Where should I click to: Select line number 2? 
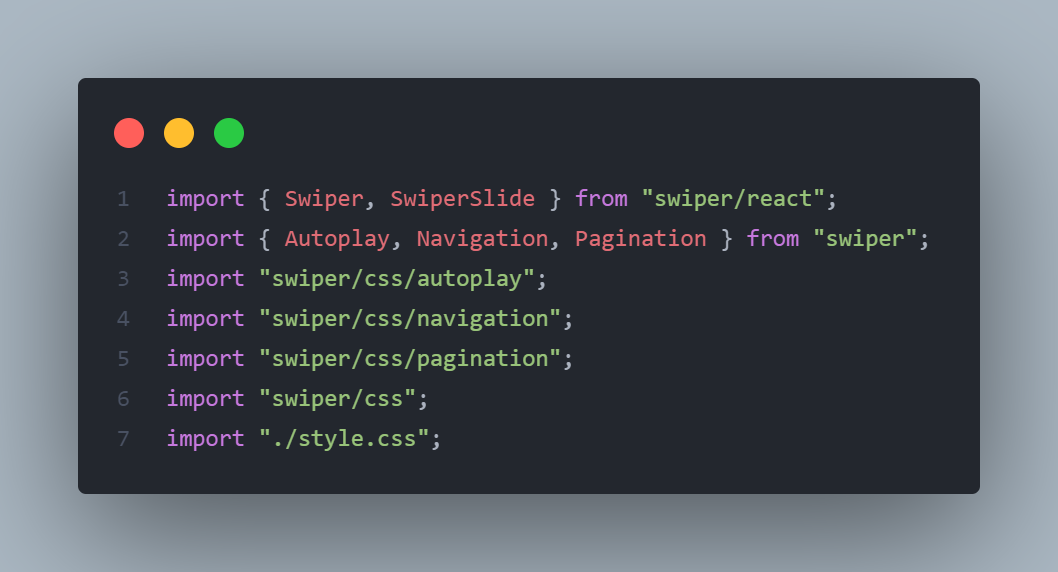(123, 239)
